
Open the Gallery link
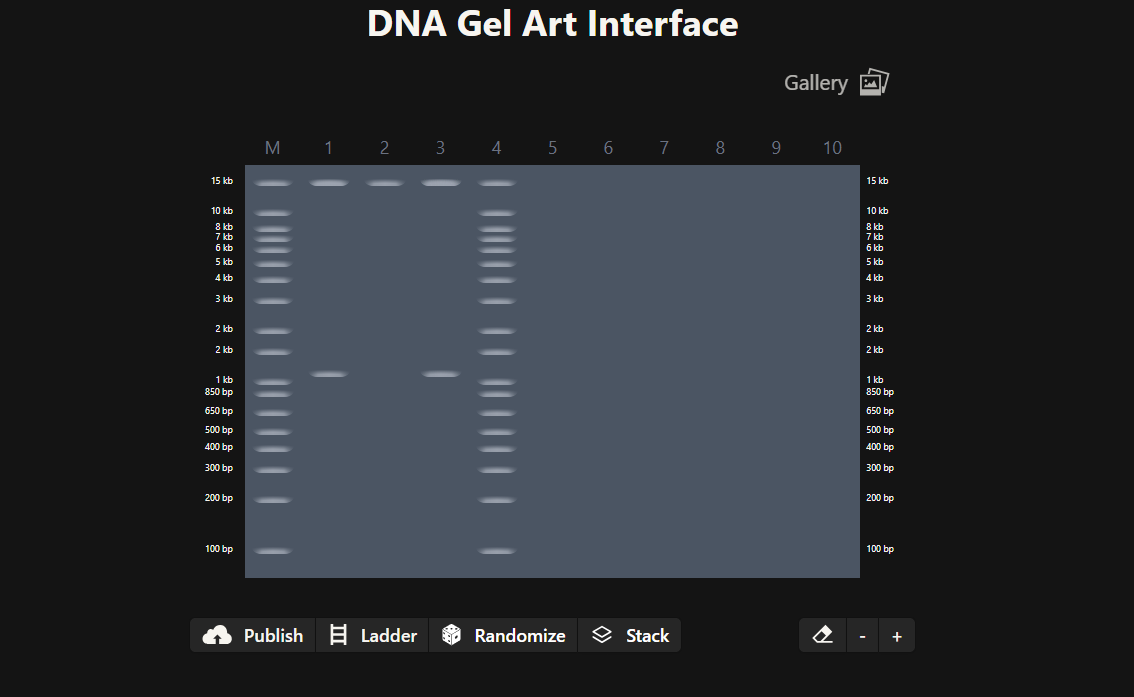pyautogui.click(x=815, y=83)
